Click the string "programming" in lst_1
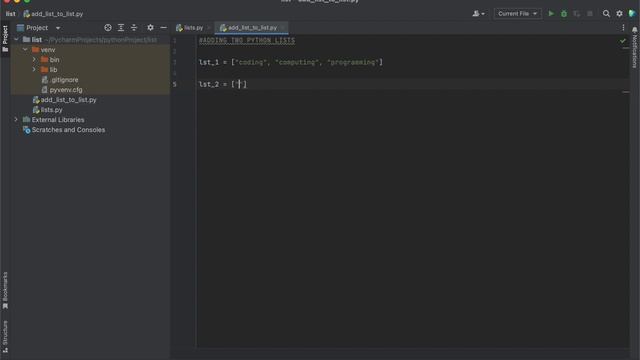Image resolution: width=640 pixels, height=360 pixels. coord(353,62)
